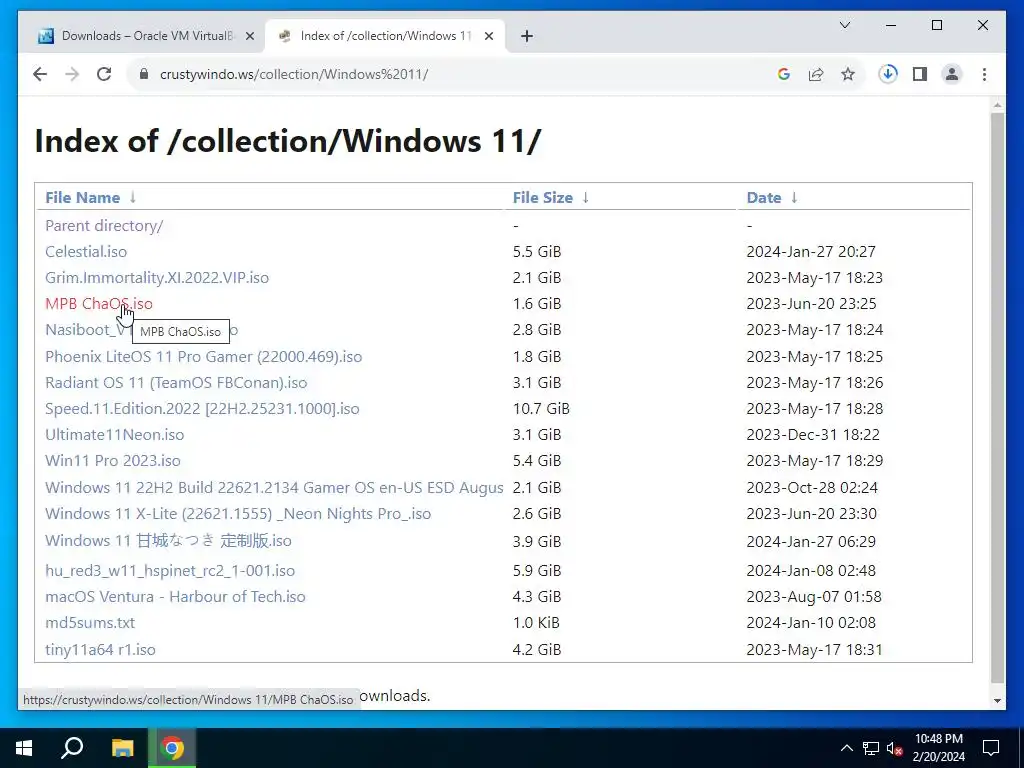This screenshot has height=768, width=1024.
Task: Open File Explorer from the taskbar
Action: [x=122, y=748]
